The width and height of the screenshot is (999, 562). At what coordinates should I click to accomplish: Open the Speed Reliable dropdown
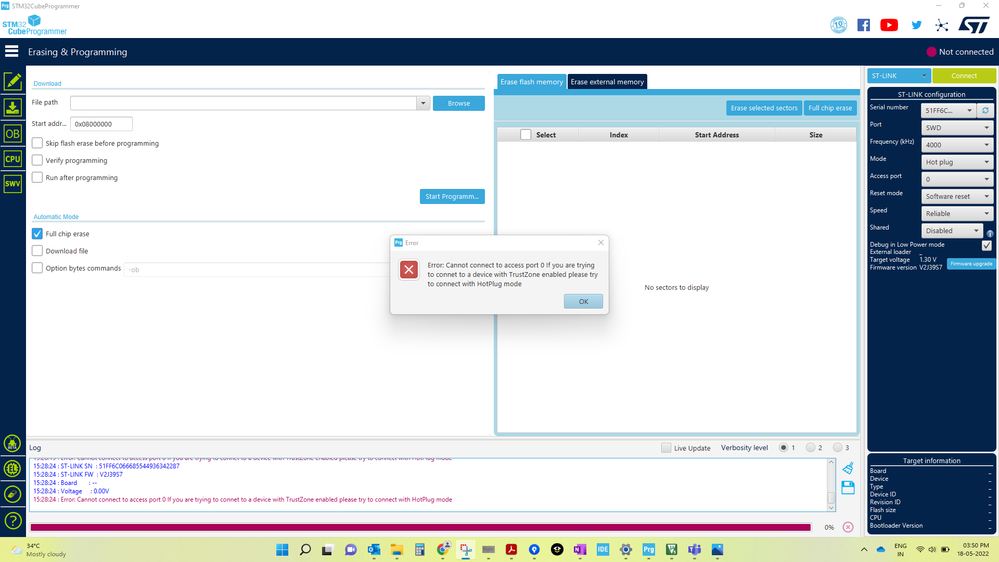pyautogui.click(x=958, y=213)
